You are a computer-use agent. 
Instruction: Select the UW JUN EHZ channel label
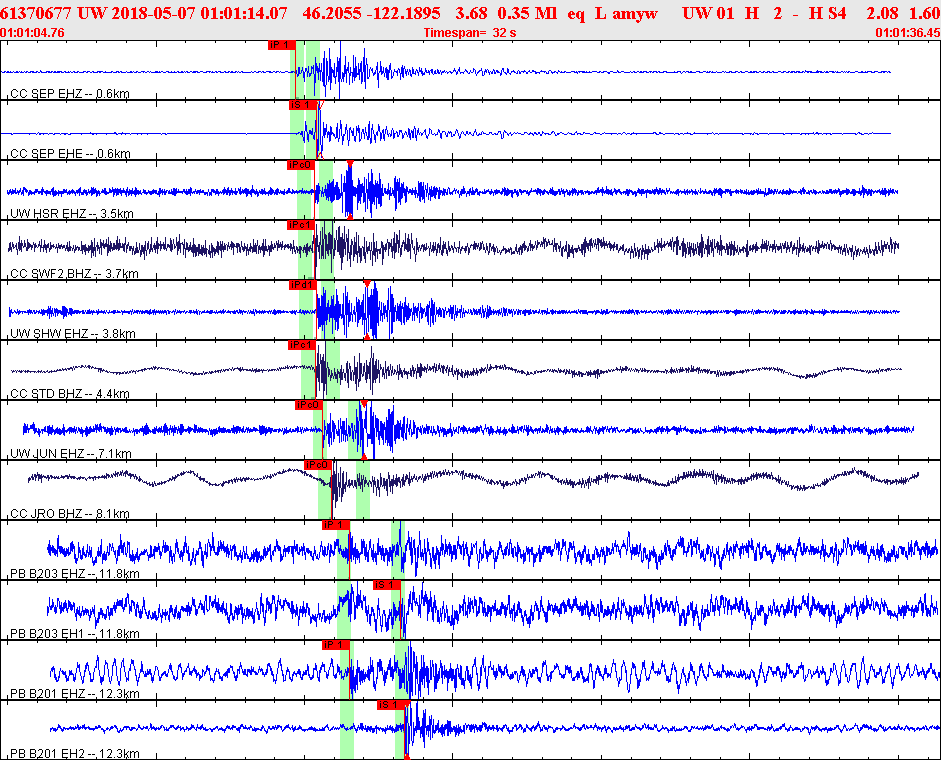(71, 454)
